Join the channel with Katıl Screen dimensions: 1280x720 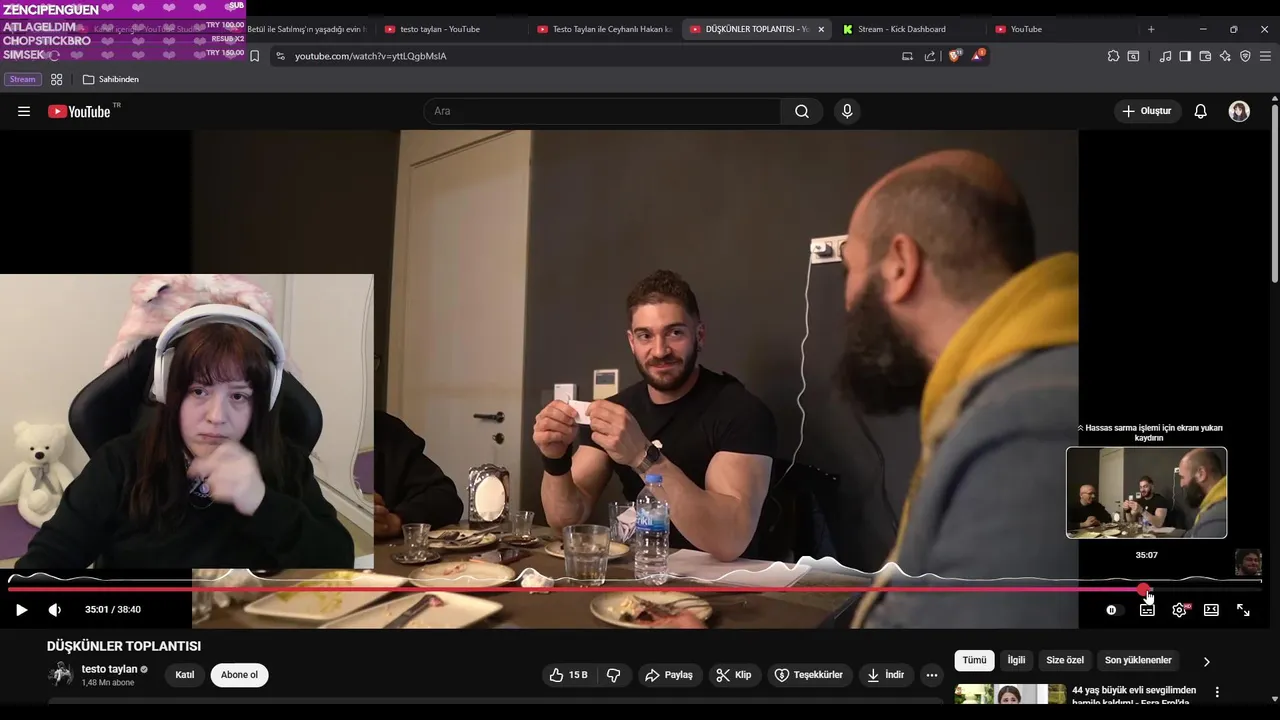coord(185,675)
